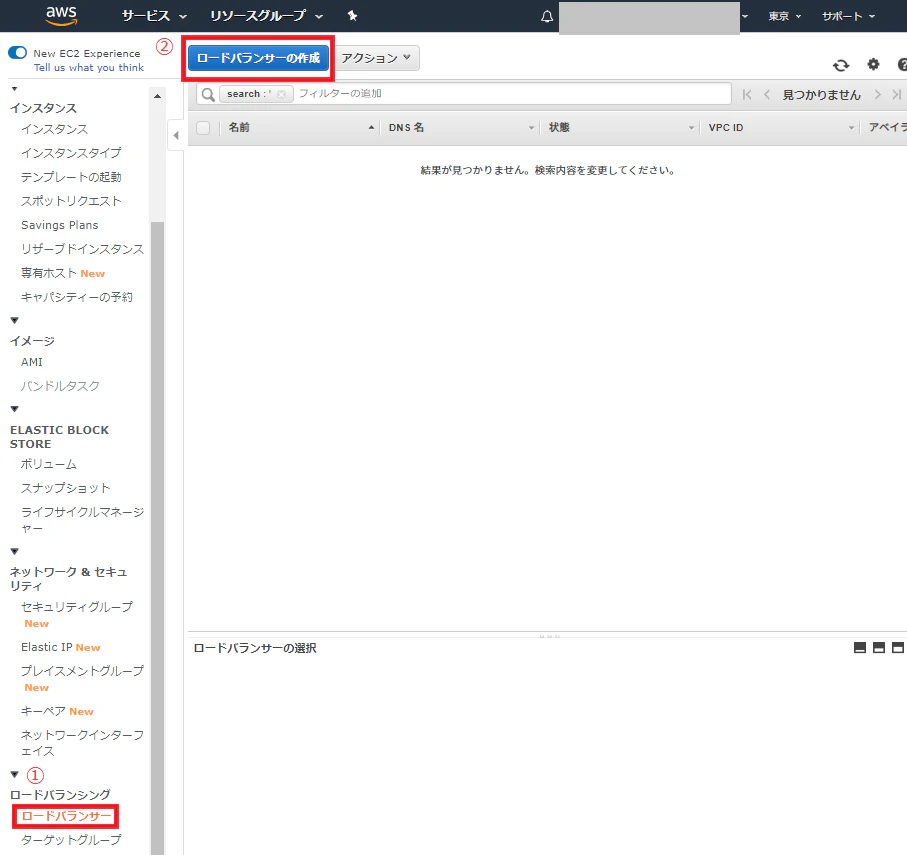The height and width of the screenshot is (855, 907).
Task: Collapse the Elastic Block Store section
Action: pos(14,409)
